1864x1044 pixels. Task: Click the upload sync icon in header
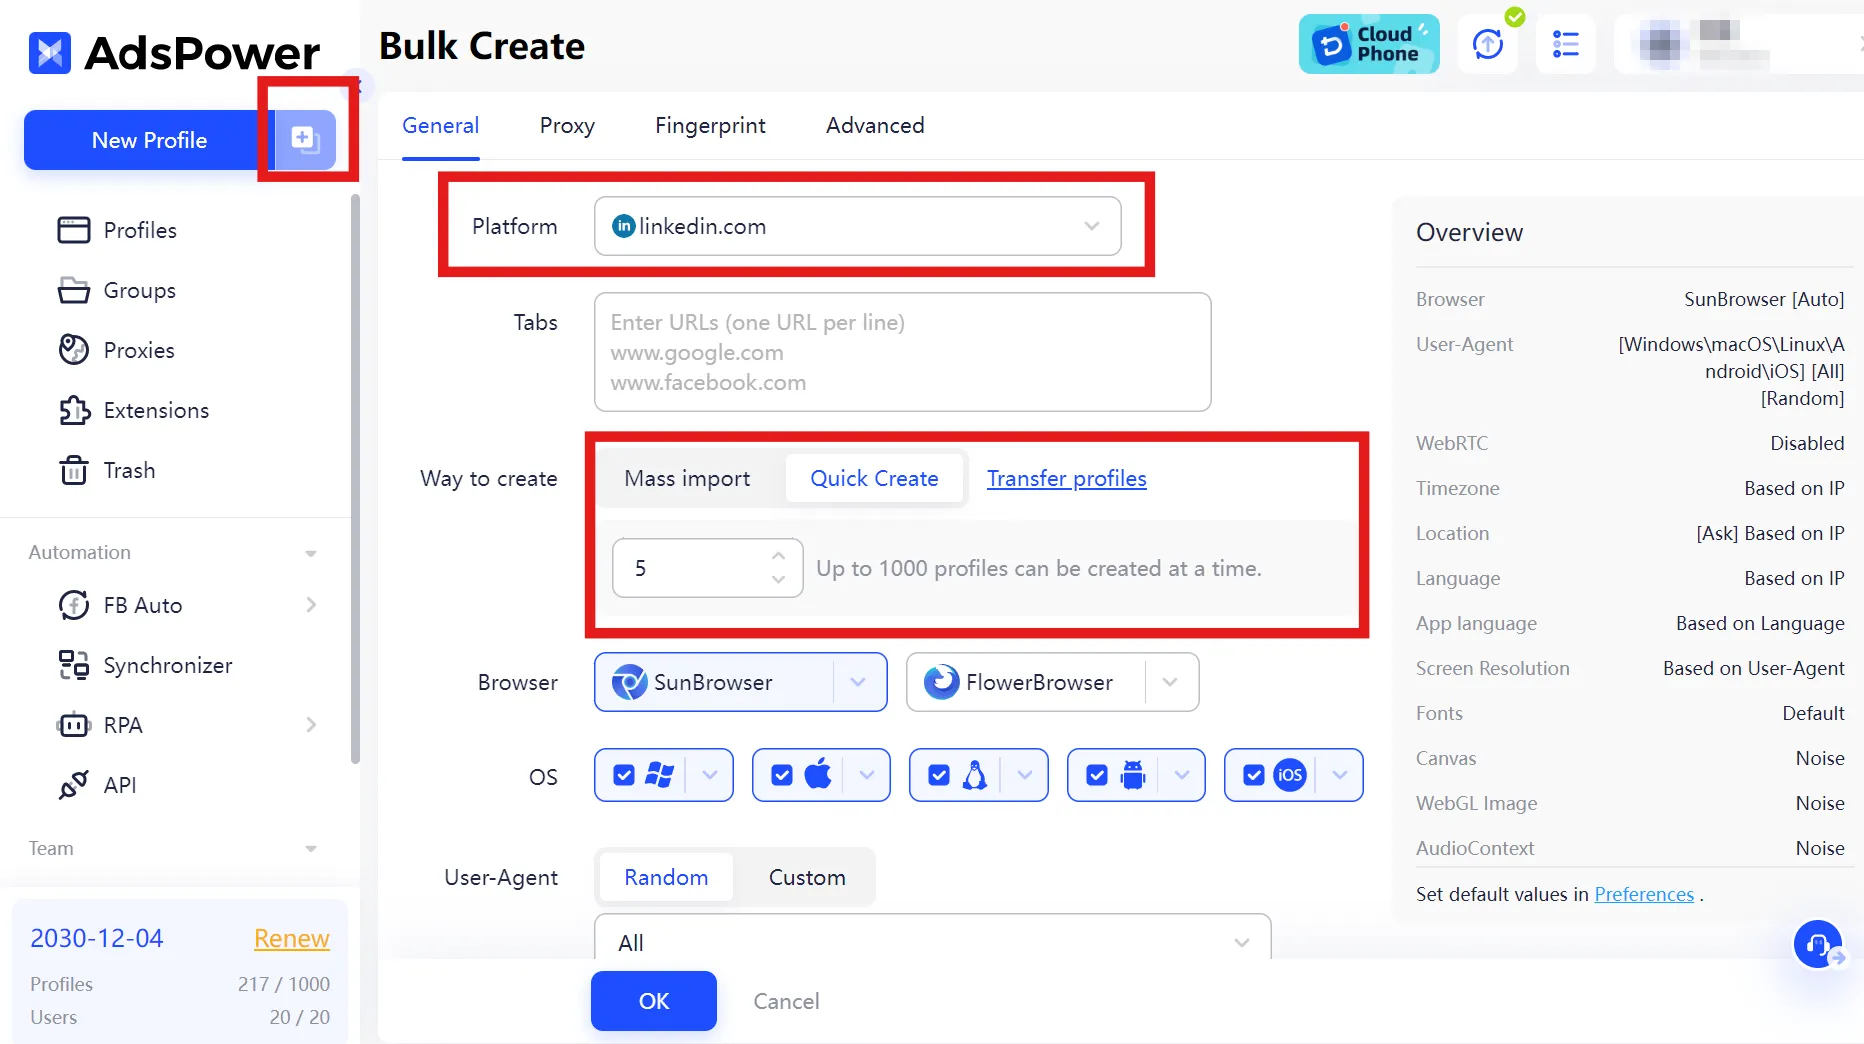(1488, 44)
